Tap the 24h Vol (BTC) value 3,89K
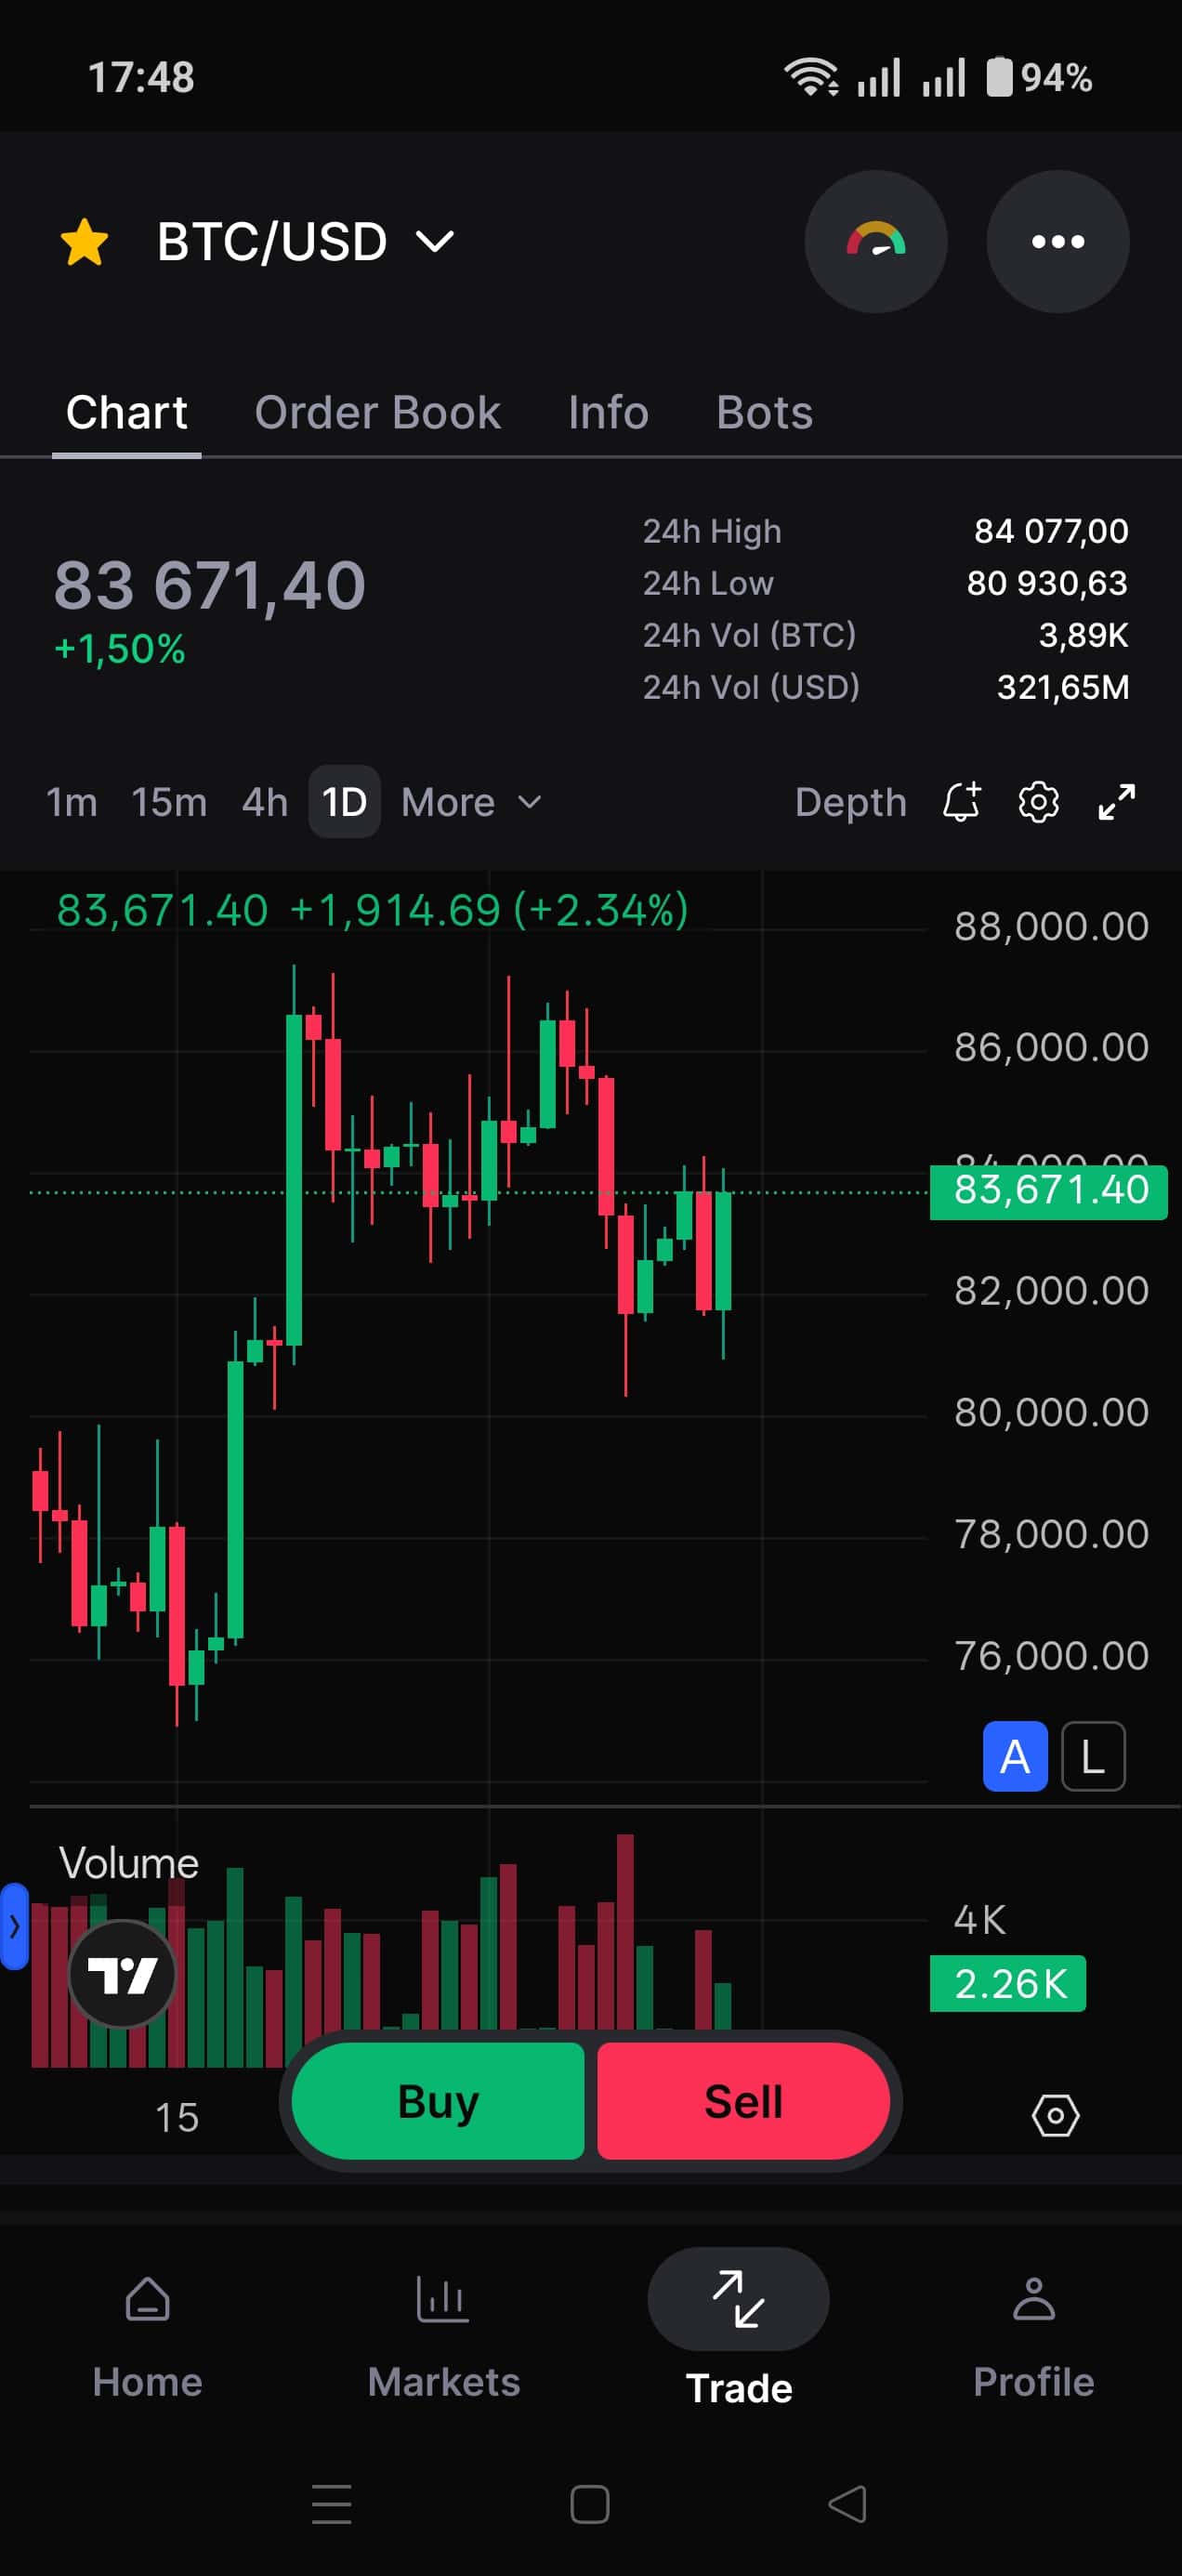The width and height of the screenshot is (1182, 2576). click(1083, 635)
